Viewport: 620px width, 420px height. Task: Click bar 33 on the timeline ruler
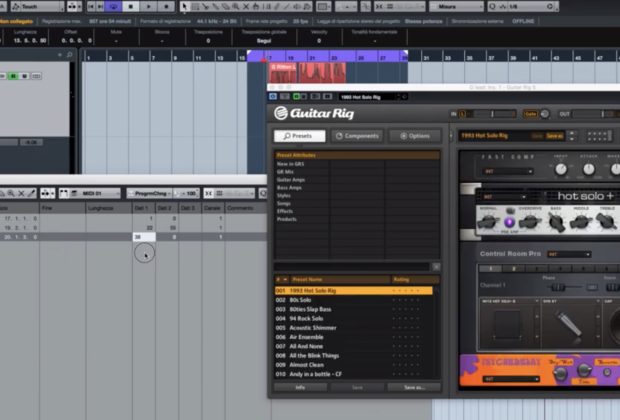[448, 57]
